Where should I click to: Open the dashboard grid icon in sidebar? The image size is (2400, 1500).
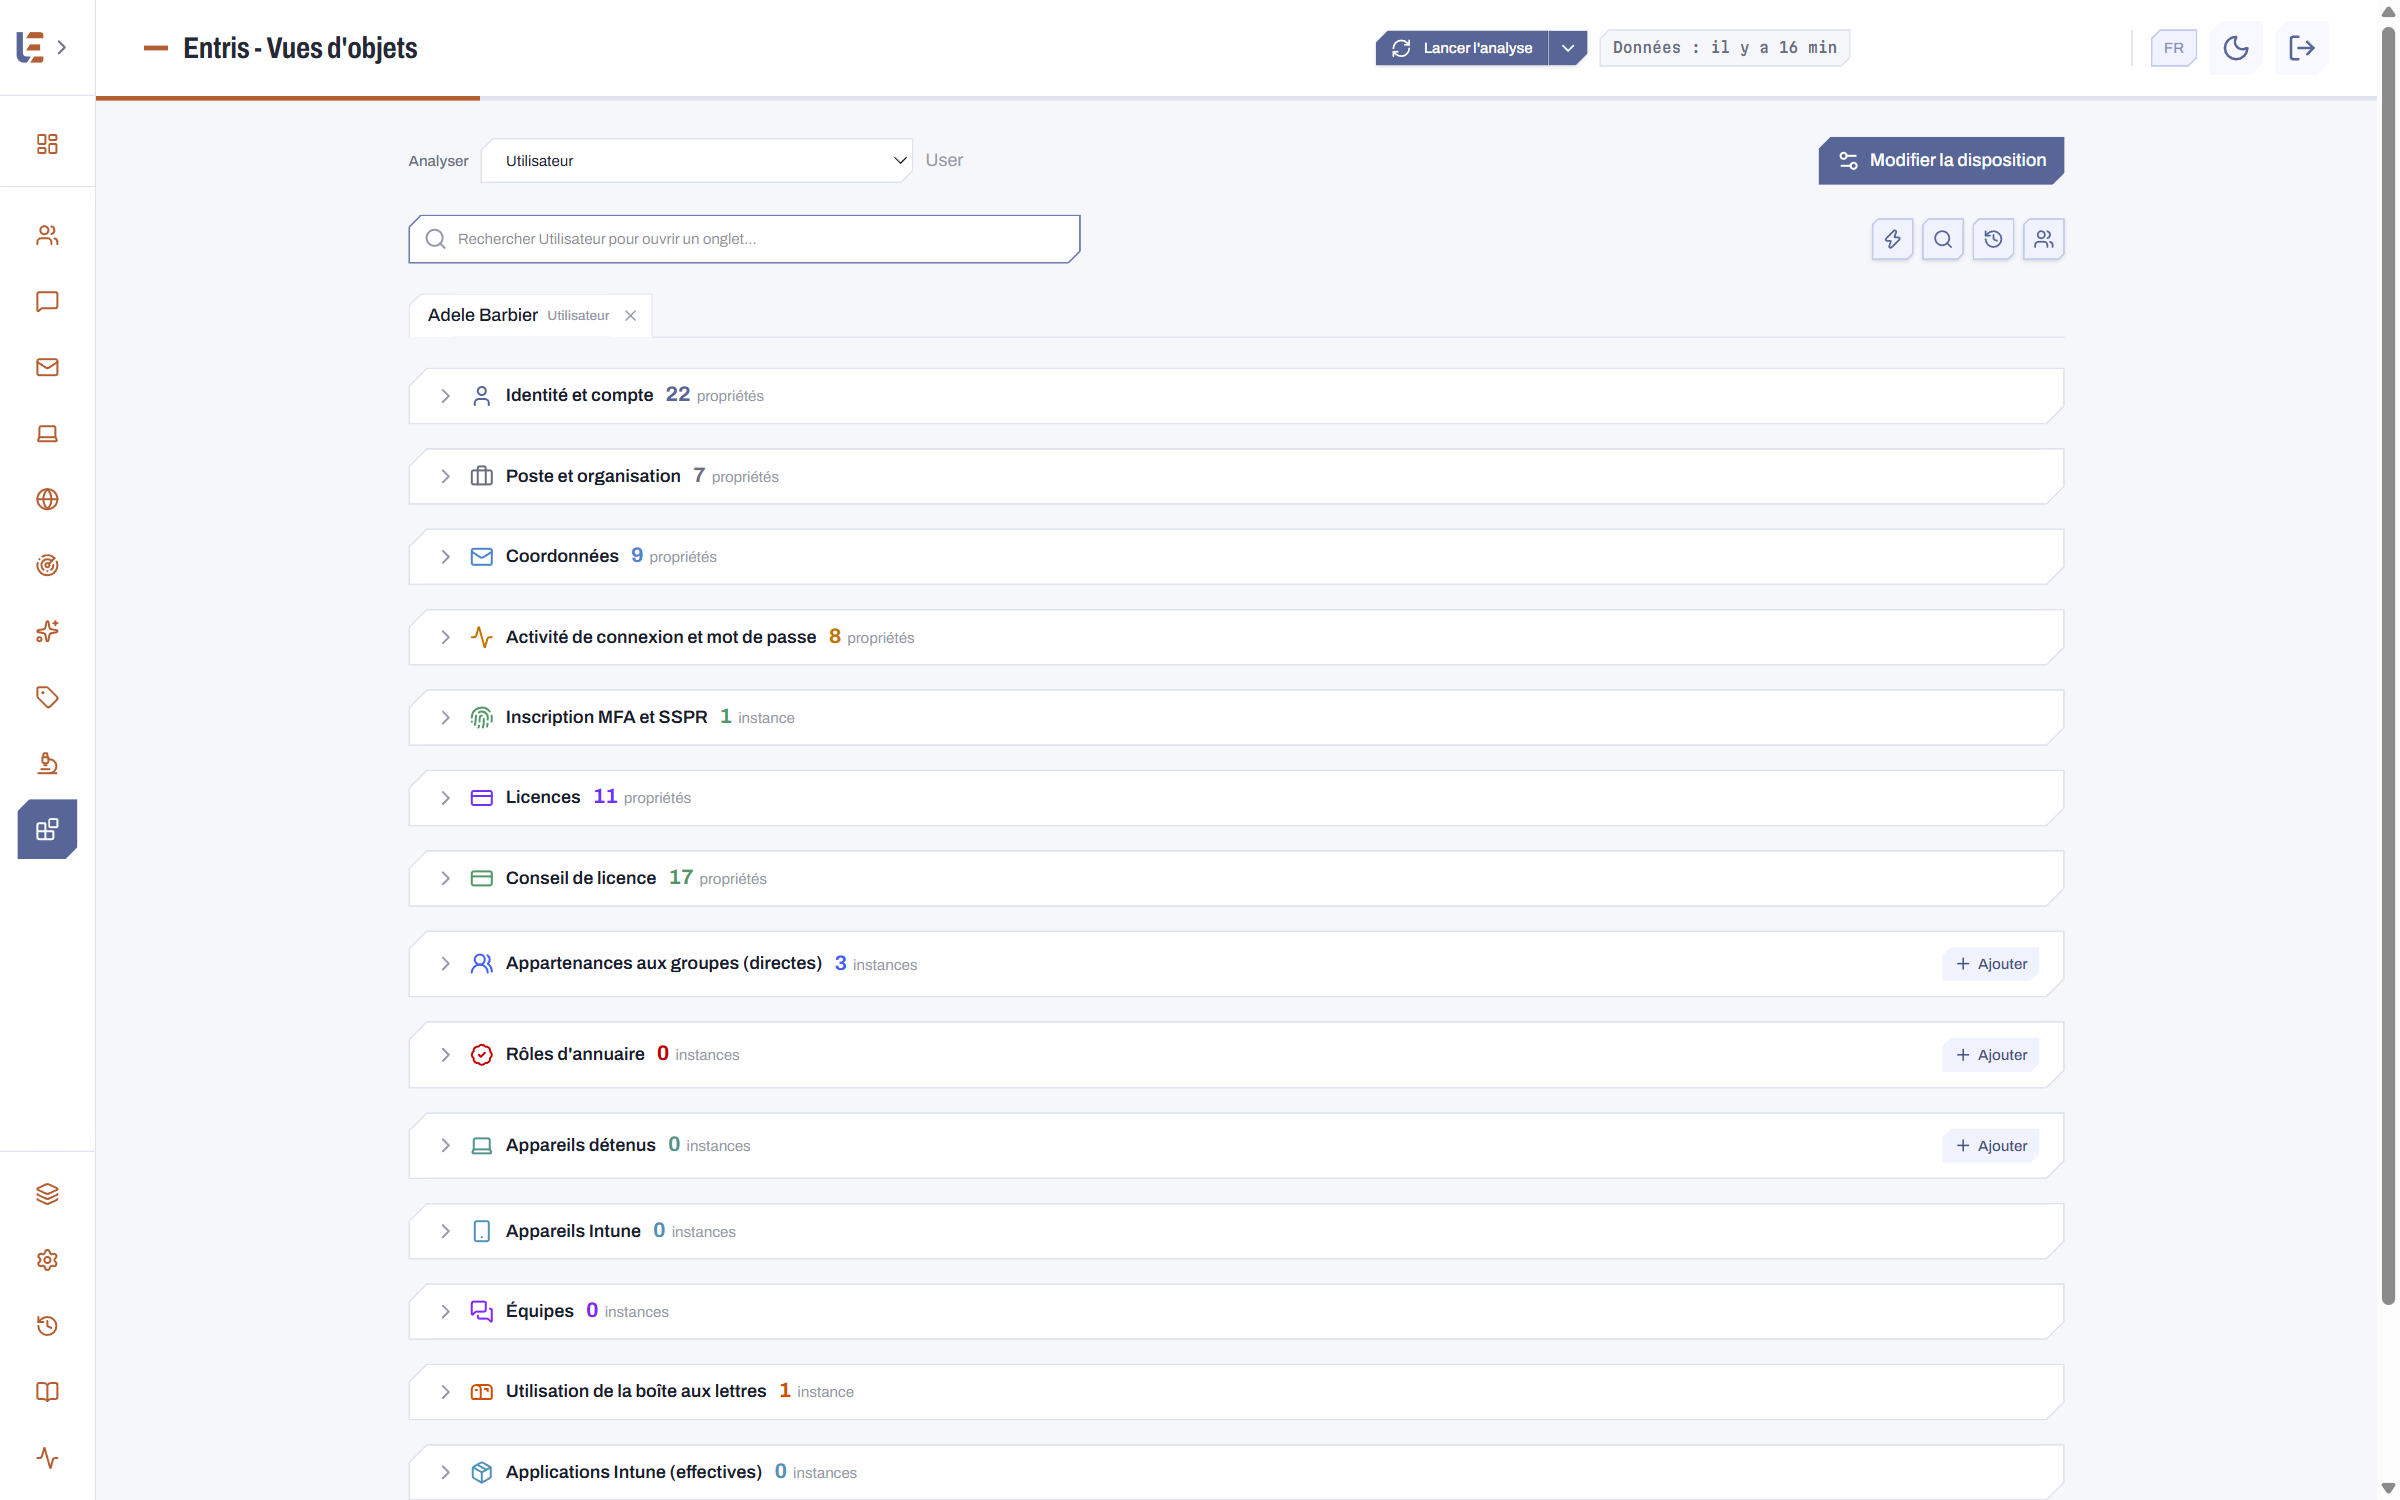47,144
